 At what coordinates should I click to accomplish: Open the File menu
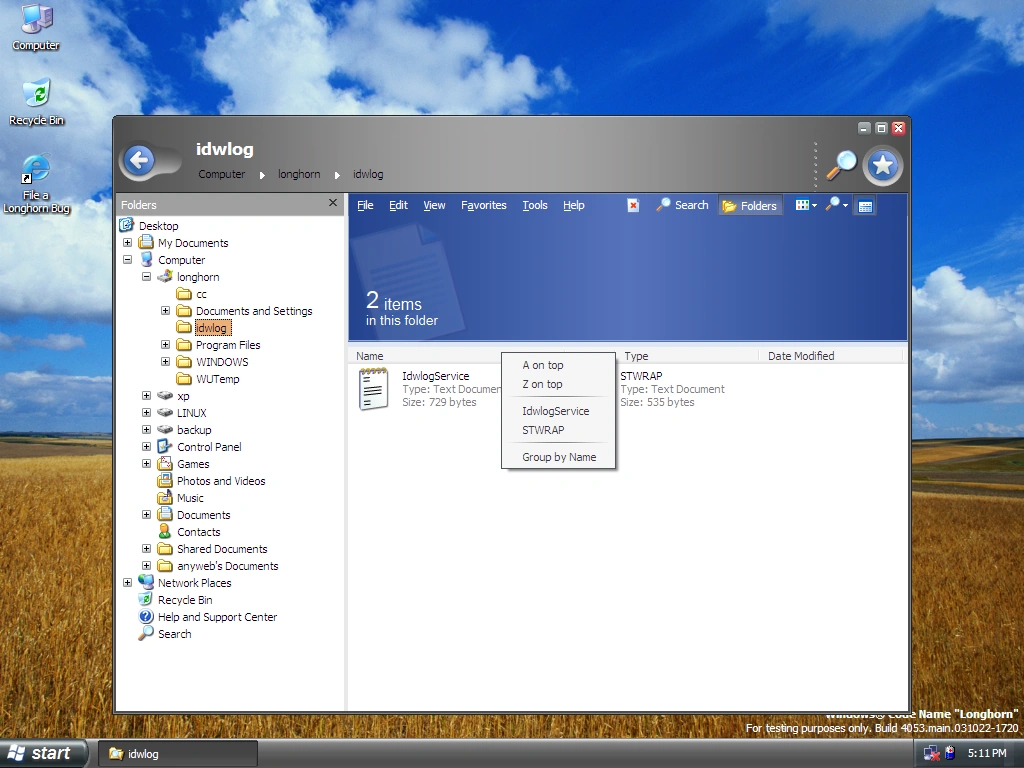click(x=365, y=205)
